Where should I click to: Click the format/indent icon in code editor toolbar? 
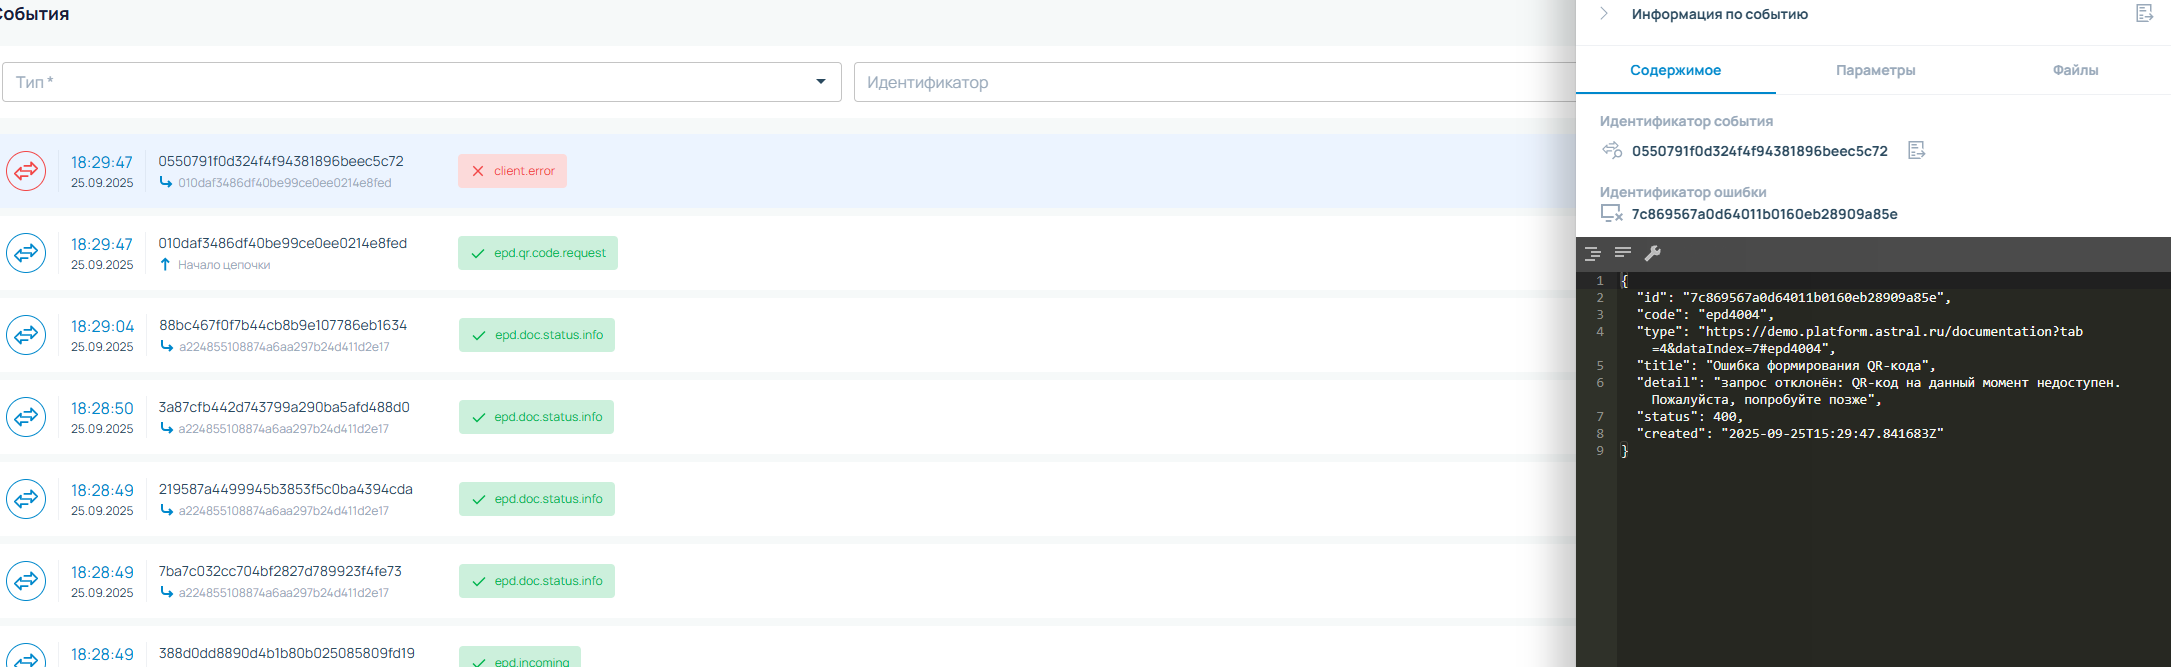click(x=1593, y=254)
